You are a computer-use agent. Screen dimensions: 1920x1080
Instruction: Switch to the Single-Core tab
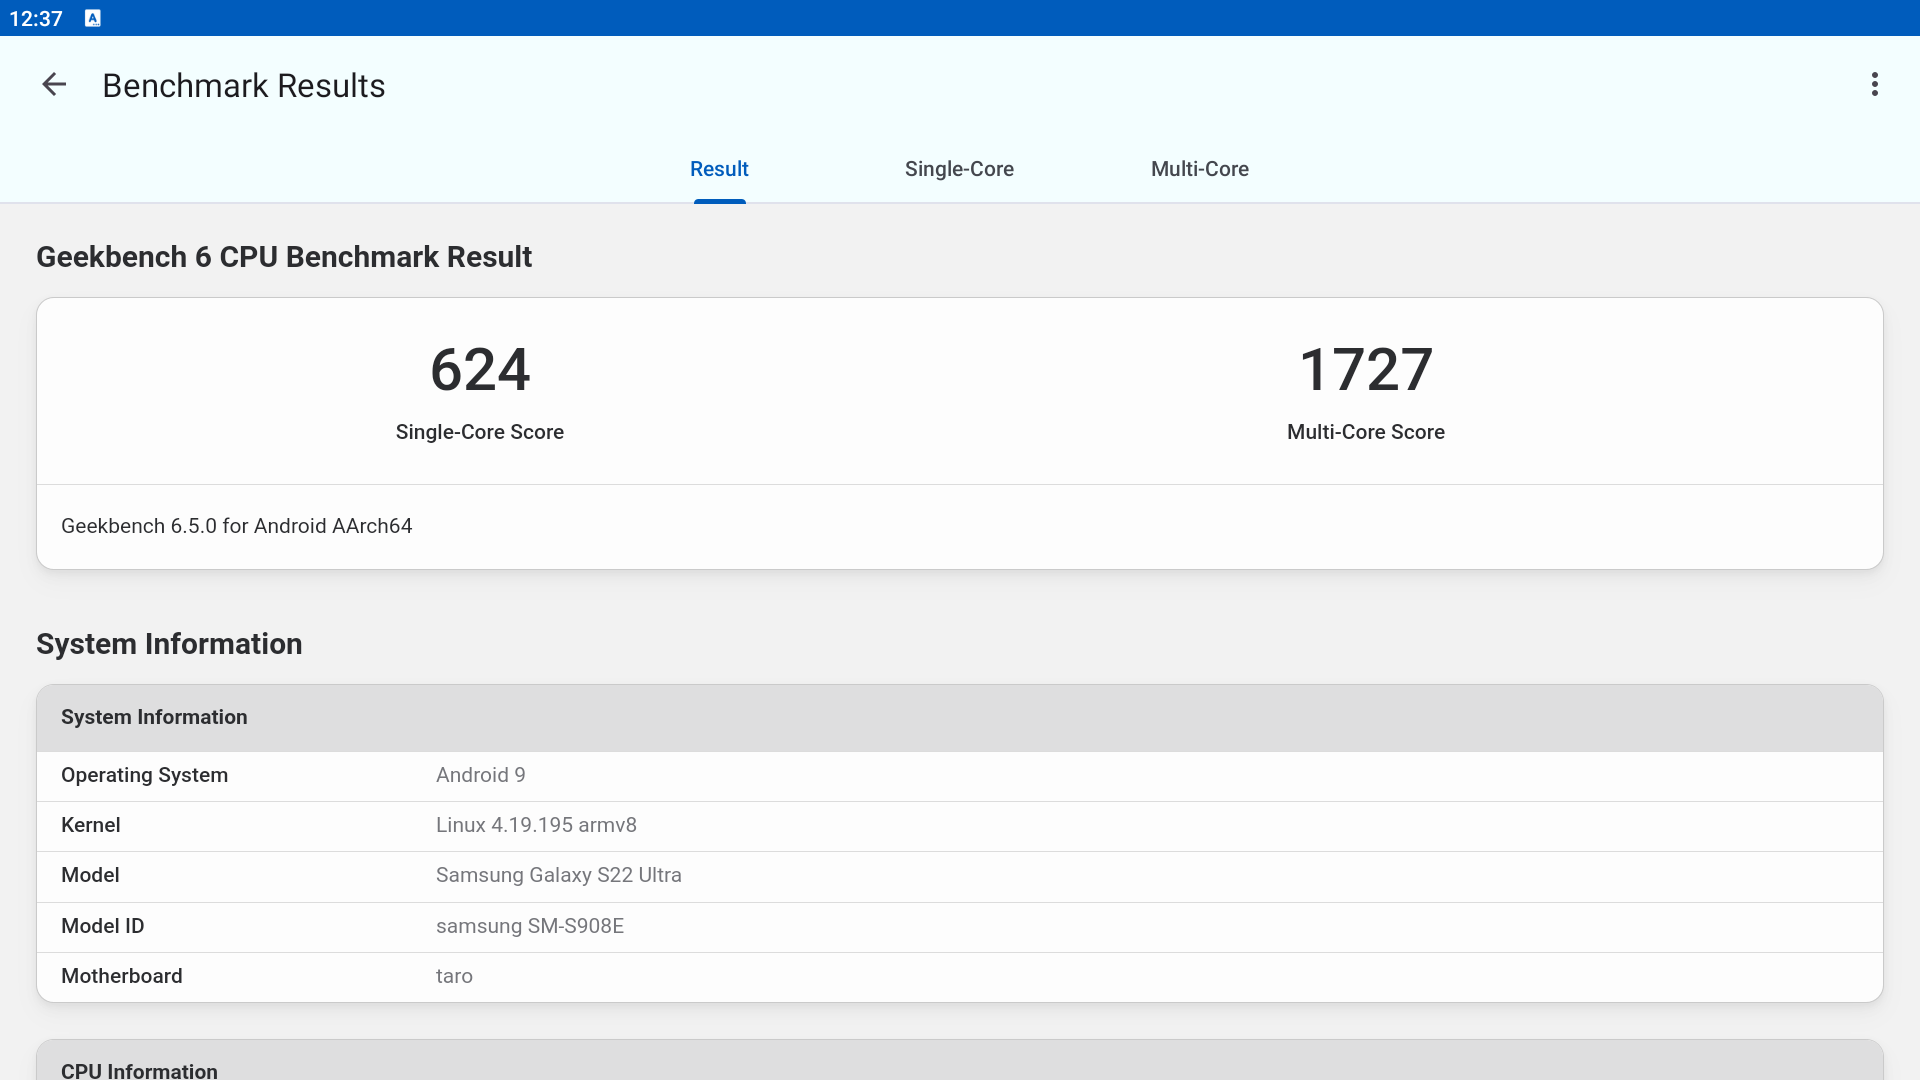pos(959,169)
